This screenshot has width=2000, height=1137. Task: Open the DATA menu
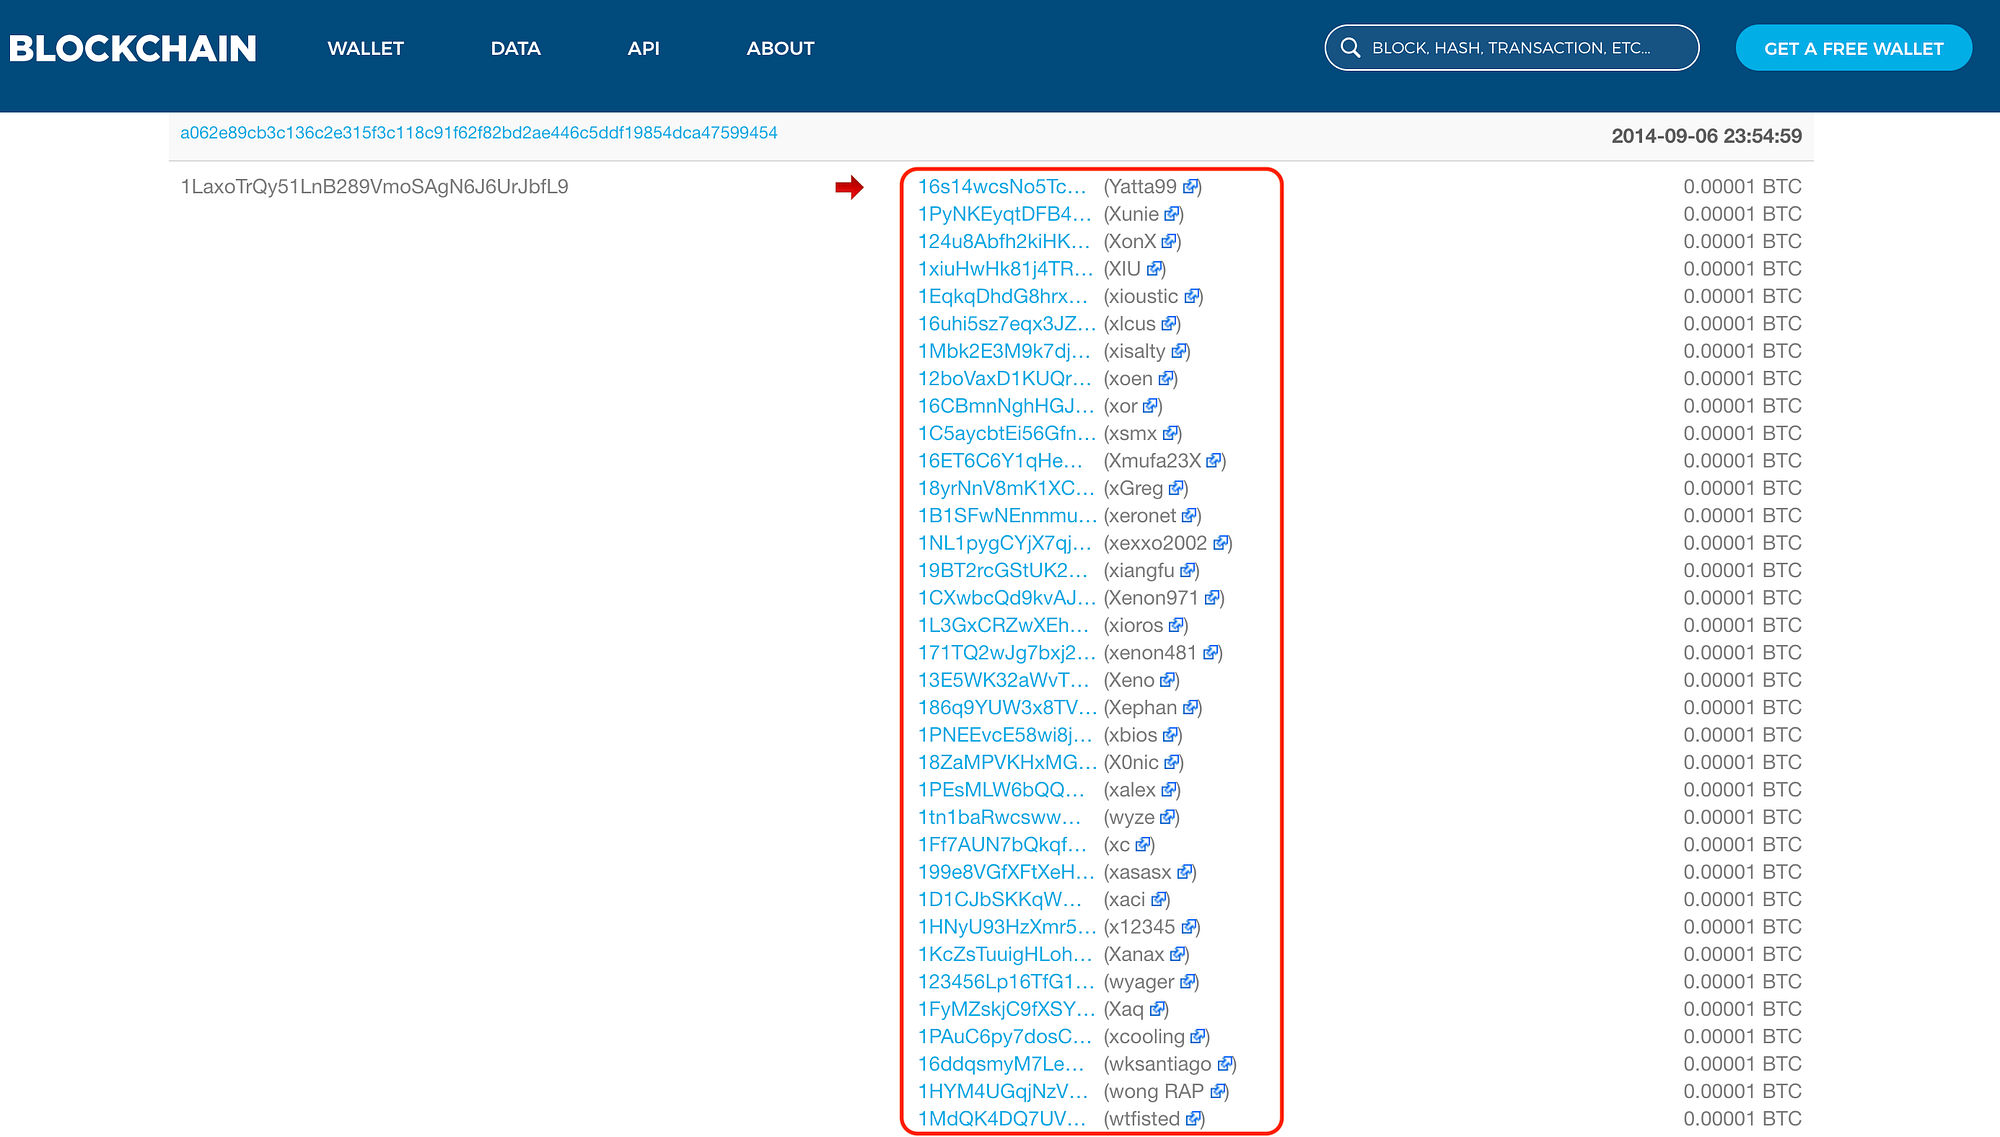point(515,48)
